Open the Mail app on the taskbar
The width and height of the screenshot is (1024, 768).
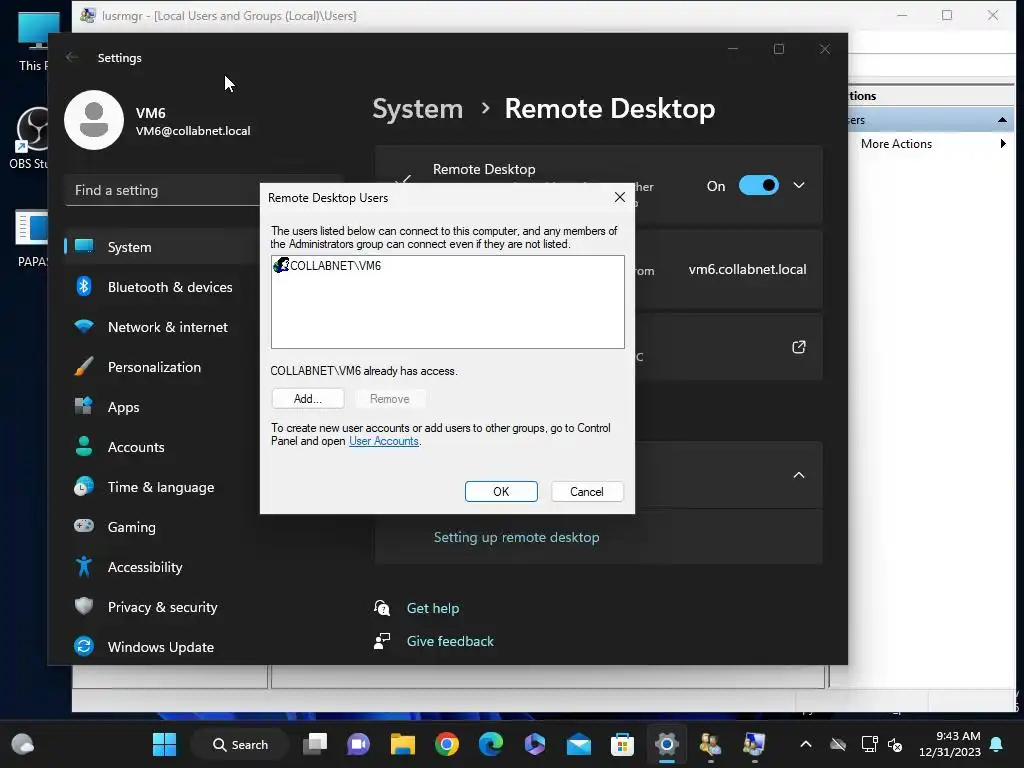579,744
